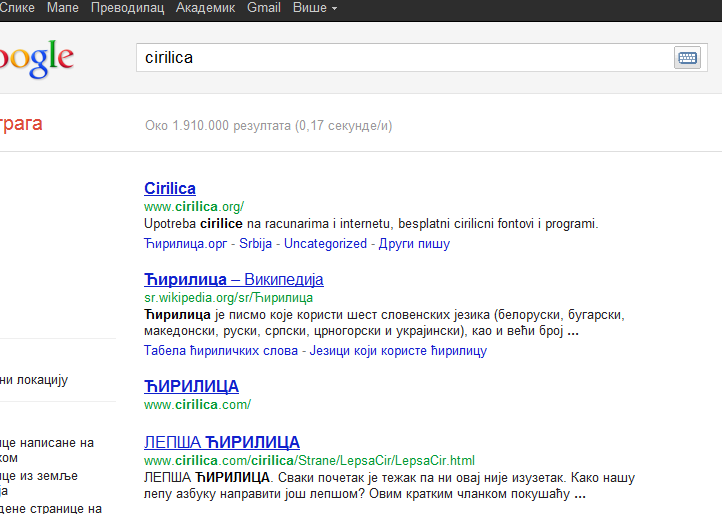Click the www.cirilica.org/ green URL

pos(194,206)
